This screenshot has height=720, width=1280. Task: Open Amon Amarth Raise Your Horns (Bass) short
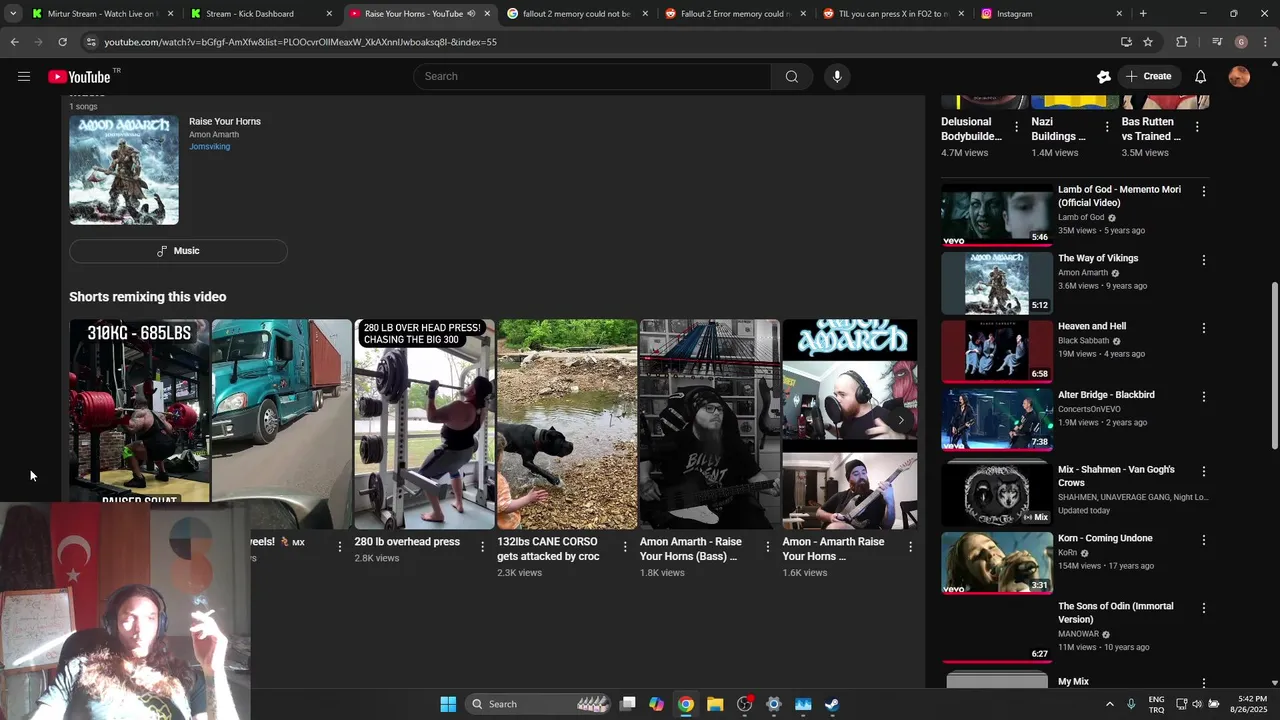coord(710,424)
